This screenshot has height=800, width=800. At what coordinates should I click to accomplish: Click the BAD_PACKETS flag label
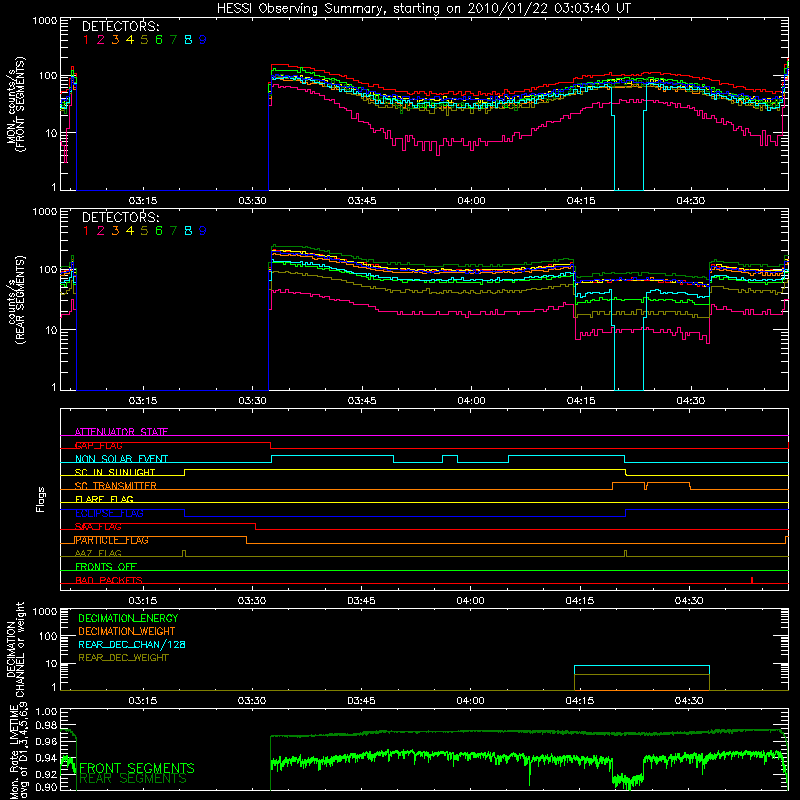pyautogui.click(x=109, y=580)
